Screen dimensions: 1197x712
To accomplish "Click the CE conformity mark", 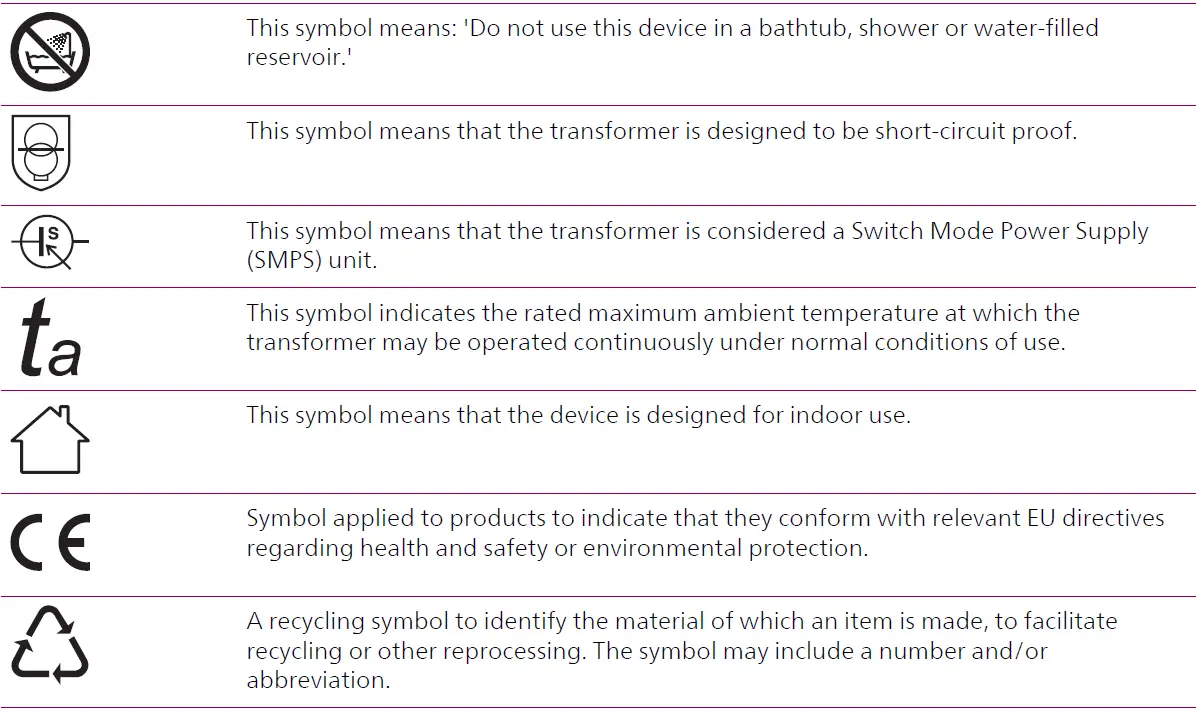I will pos(50,542).
